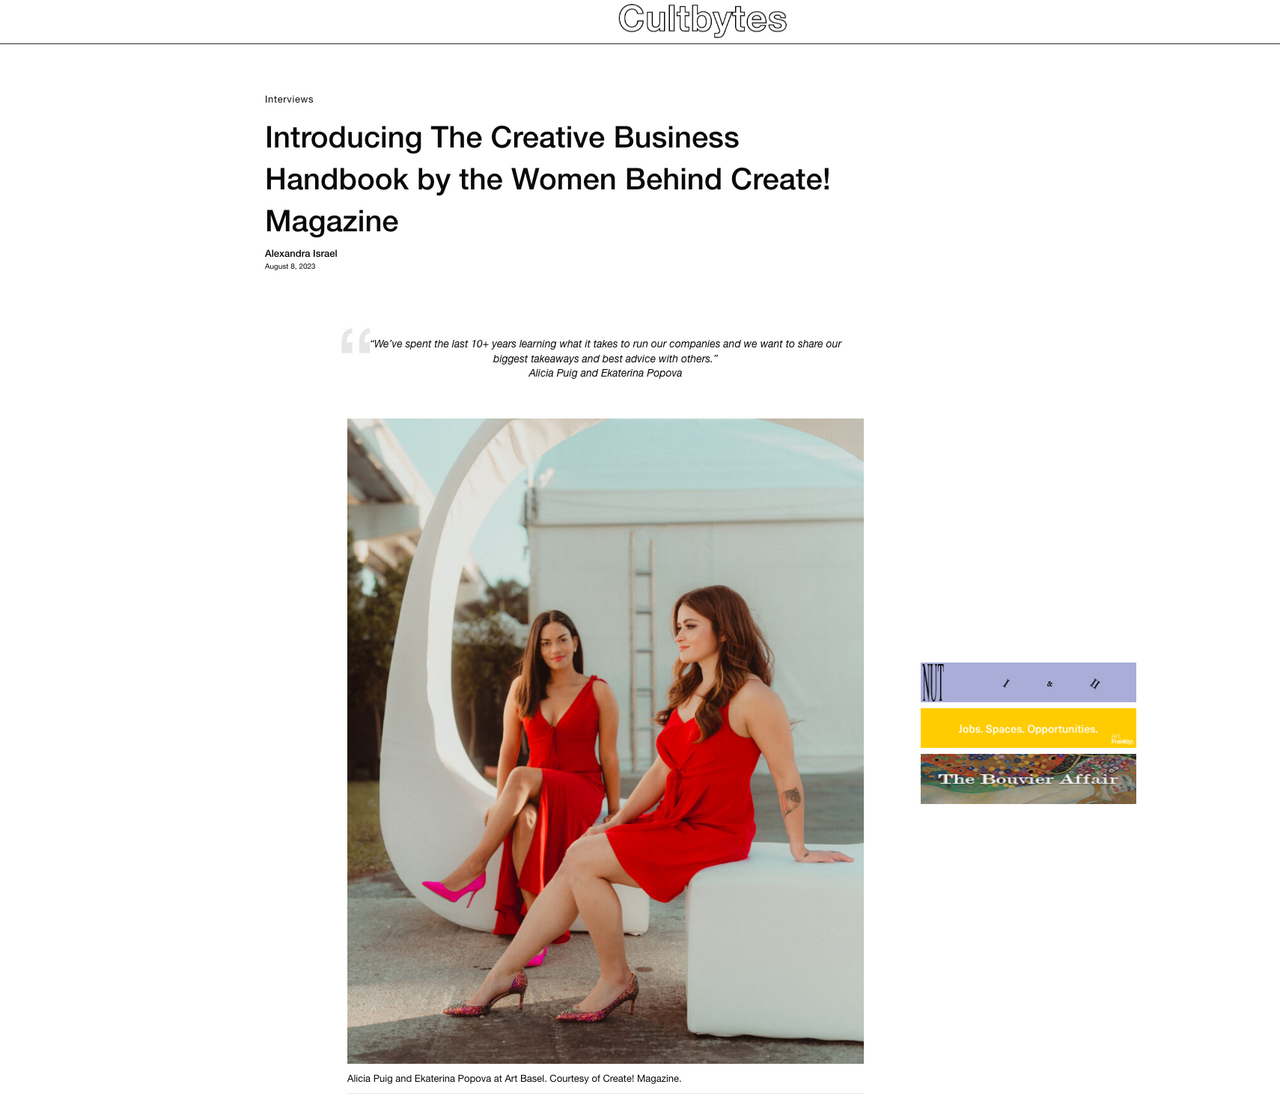Screen dimensions: 1280x1102
Task: Click the image caption about Art Basel
Action: tap(514, 1079)
